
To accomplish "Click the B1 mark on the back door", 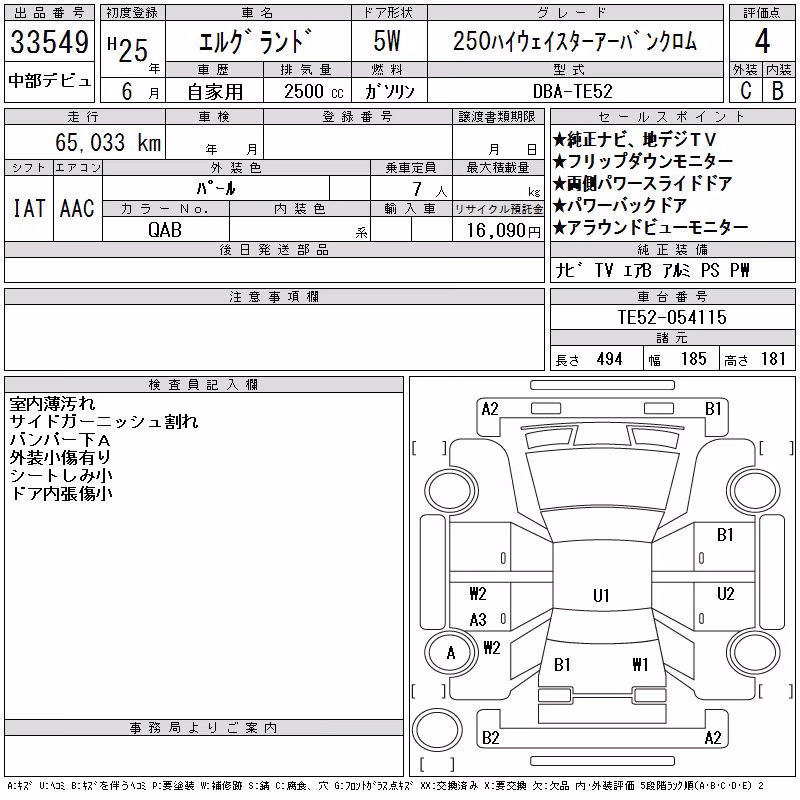I will pyautogui.click(x=562, y=664).
